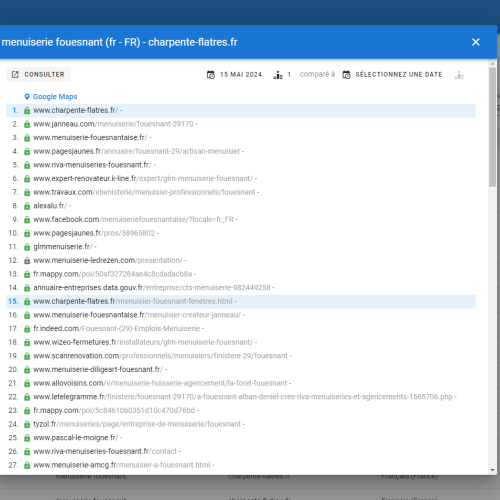This screenshot has height=500, width=500.
Task: Click the dialog scrollbar thumb
Action: click(x=493, y=127)
